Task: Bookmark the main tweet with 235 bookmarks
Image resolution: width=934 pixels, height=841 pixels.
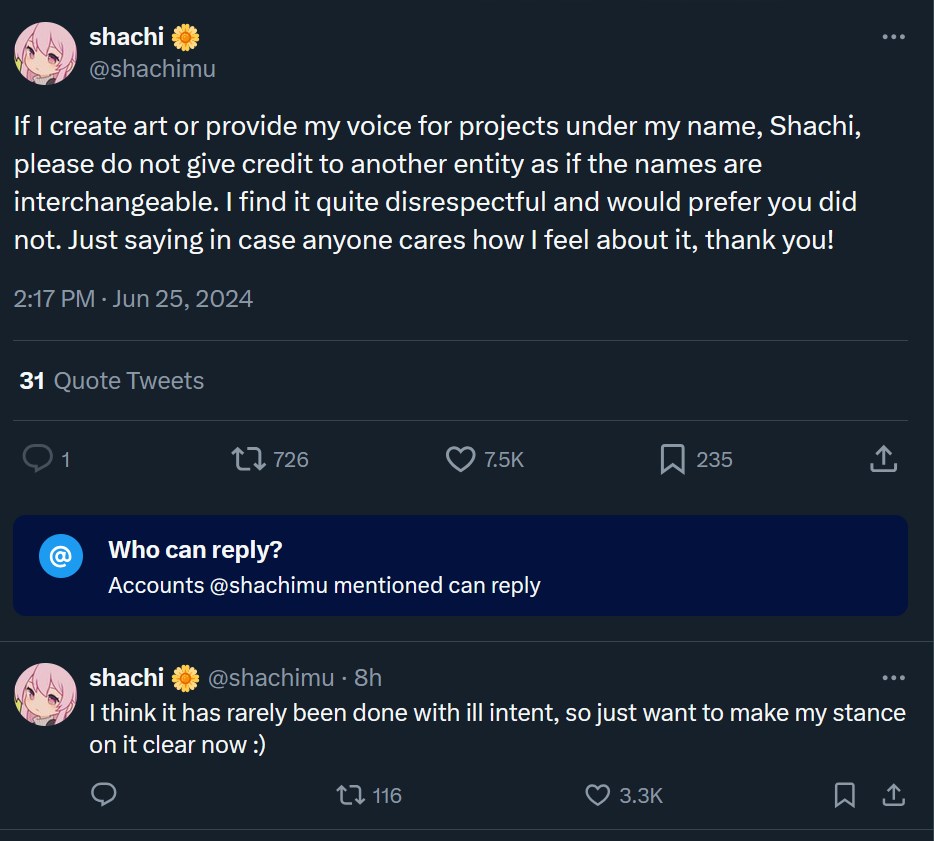Action: pos(672,459)
